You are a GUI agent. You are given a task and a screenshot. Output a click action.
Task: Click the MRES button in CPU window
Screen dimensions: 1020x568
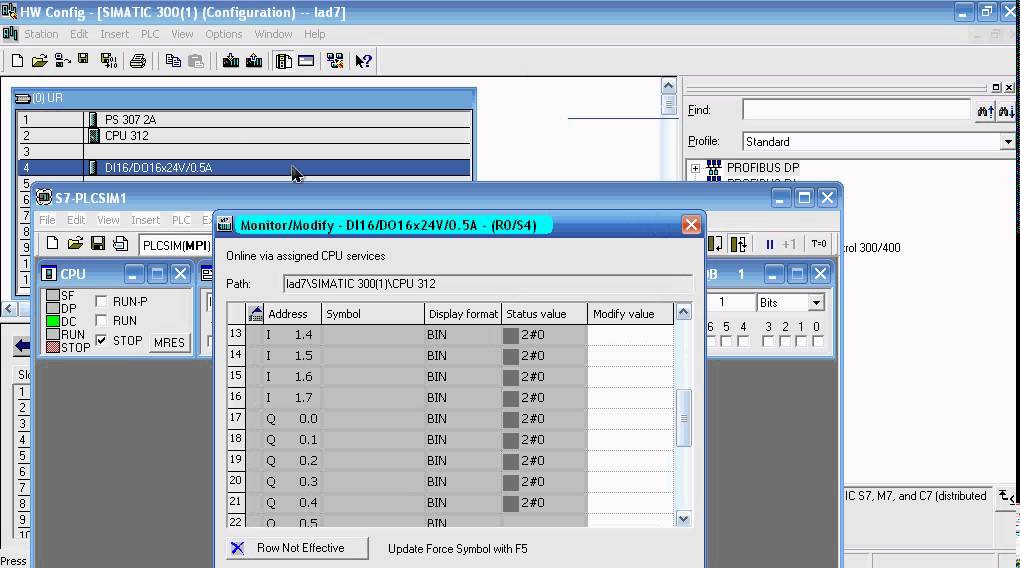click(169, 342)
